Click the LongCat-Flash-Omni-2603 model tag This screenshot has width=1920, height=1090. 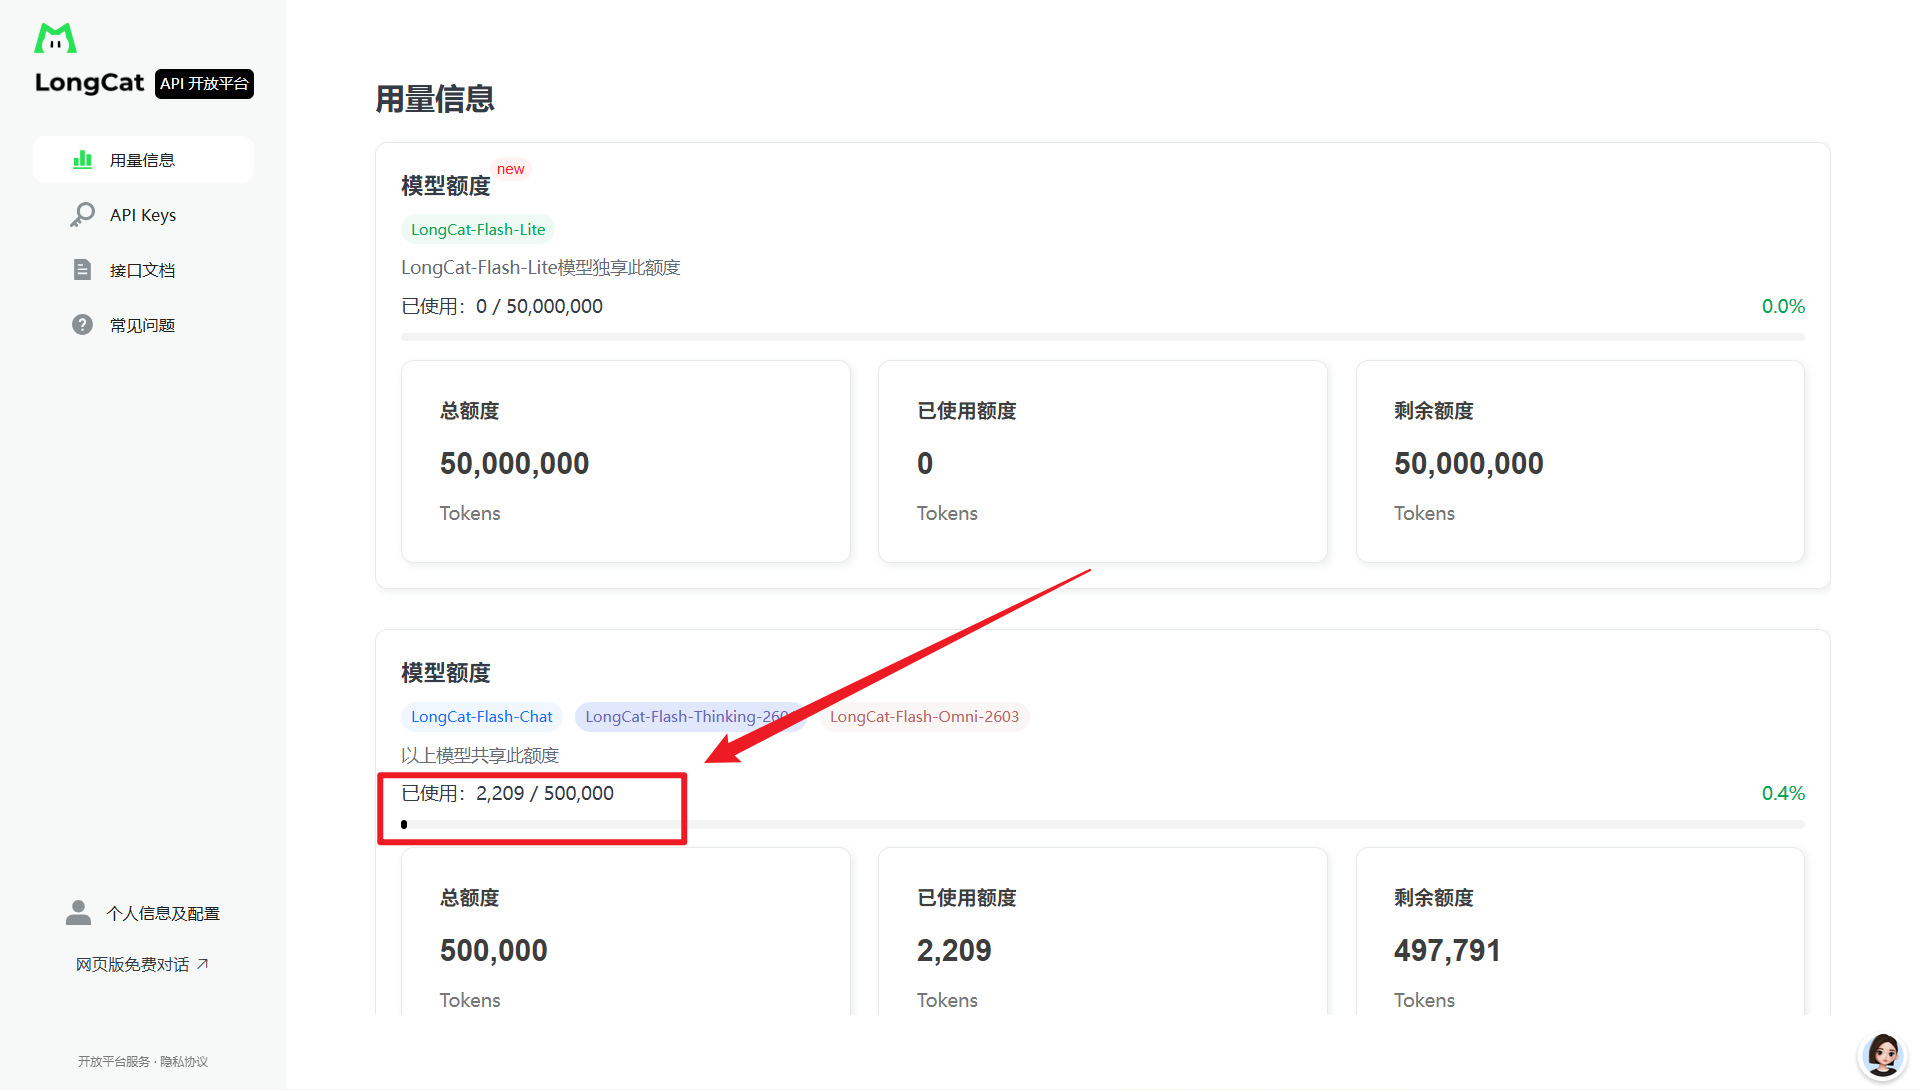[x=924, y=717]
